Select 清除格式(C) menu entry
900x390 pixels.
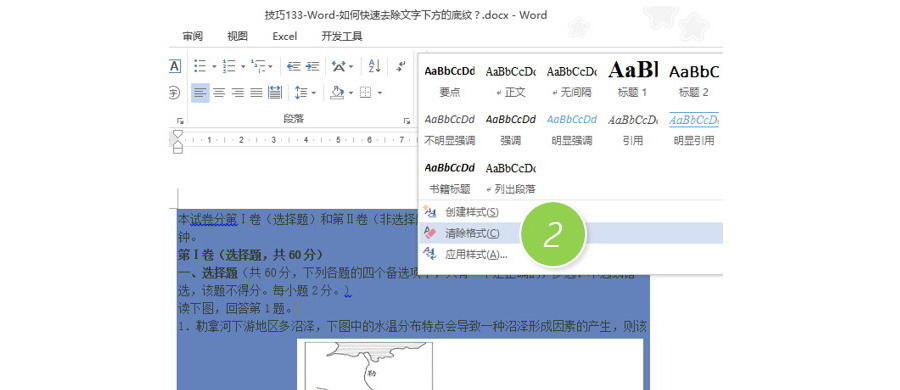tap(571, 233)
